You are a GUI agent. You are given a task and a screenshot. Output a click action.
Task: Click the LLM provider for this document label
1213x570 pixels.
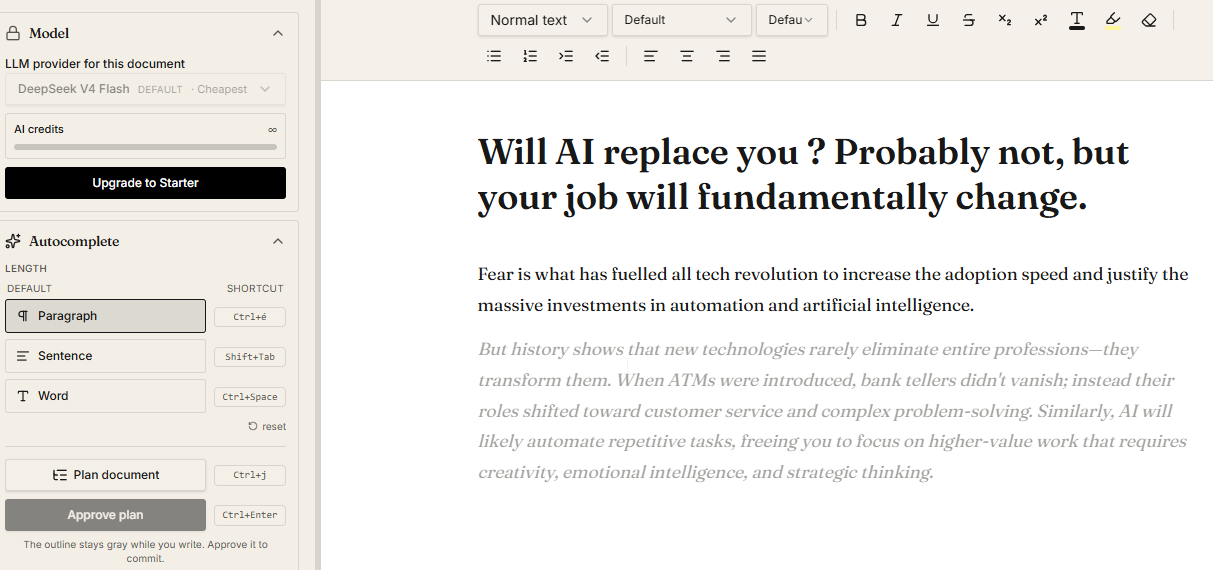coord(95,64)
